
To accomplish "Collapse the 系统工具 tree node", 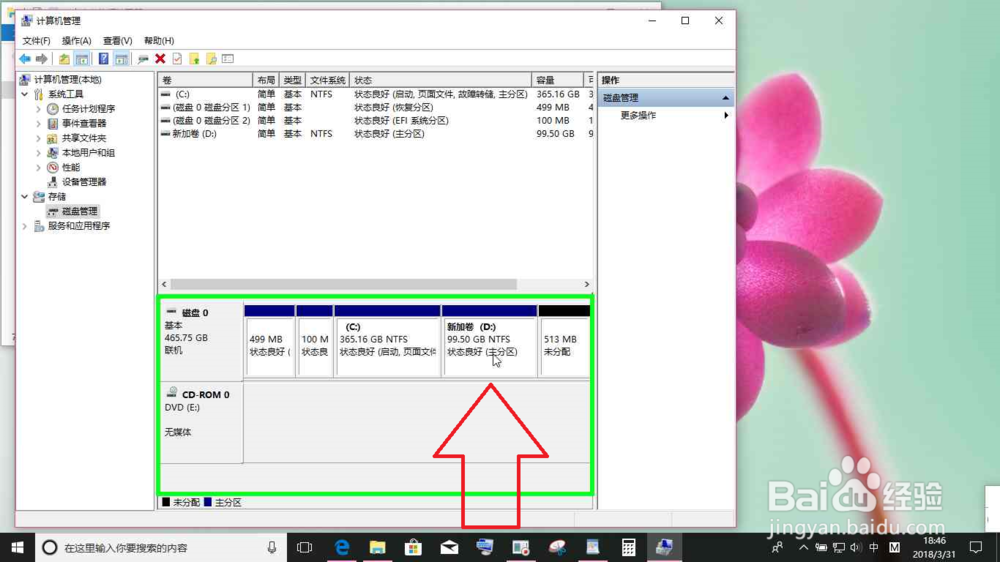I will [25, 94].
